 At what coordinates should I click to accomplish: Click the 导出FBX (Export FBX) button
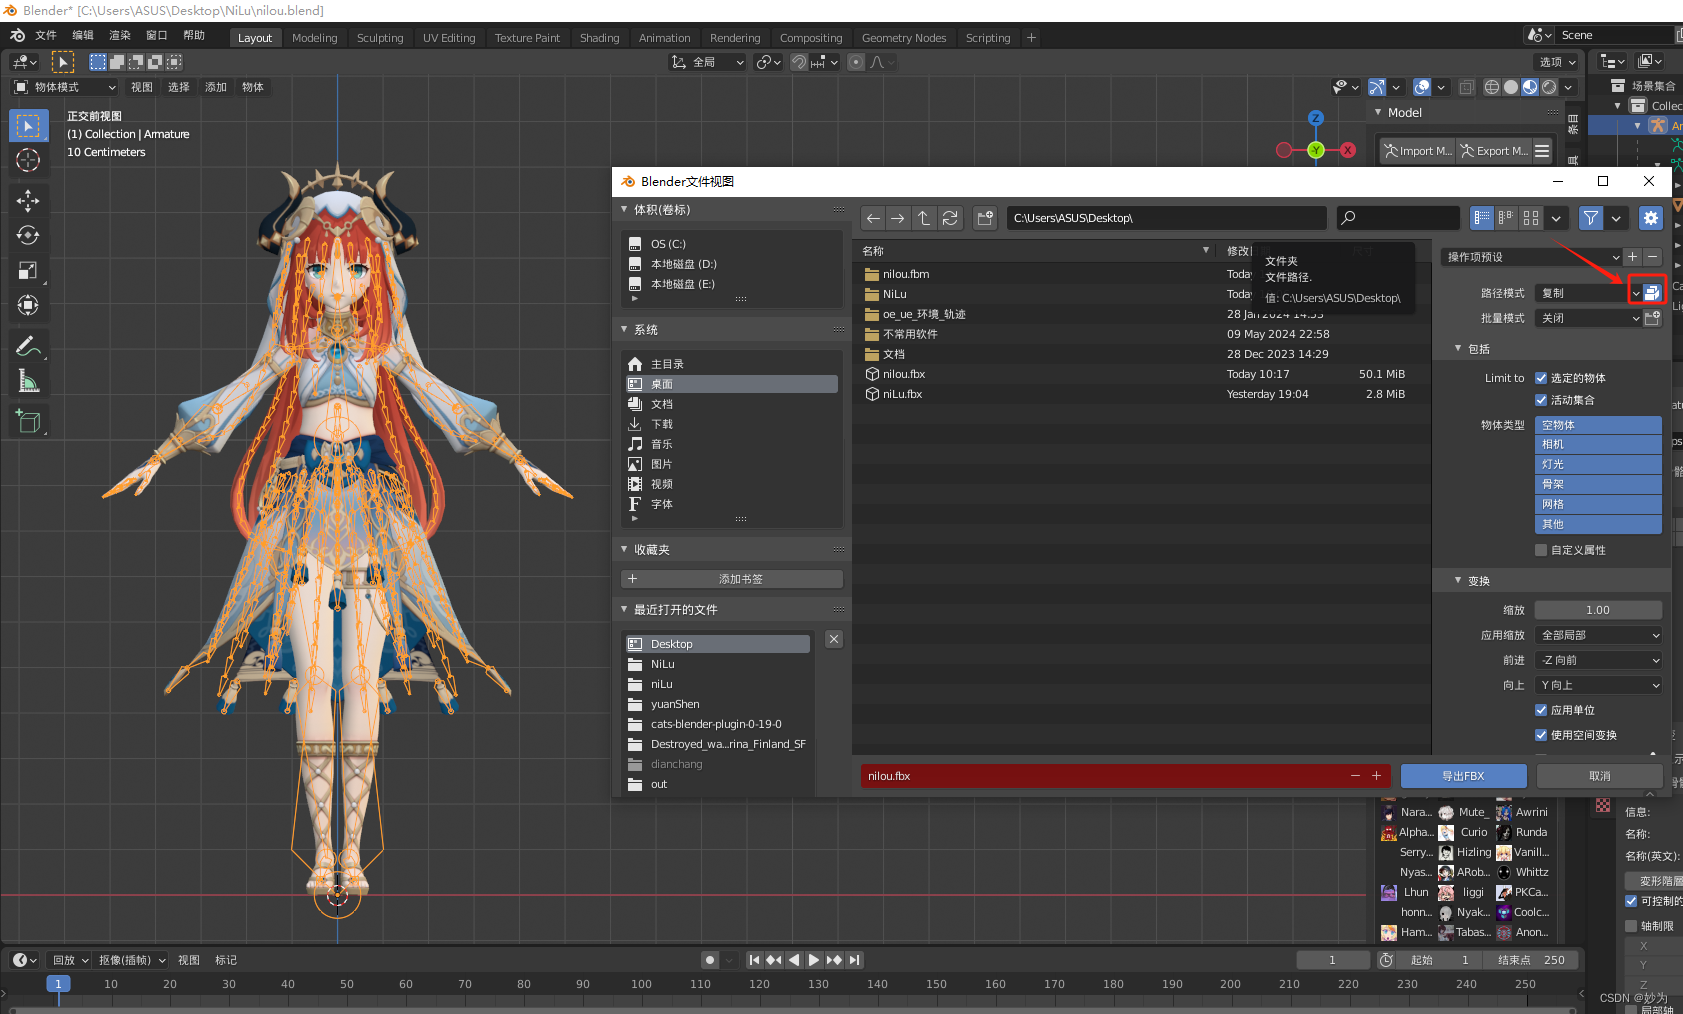[x=1463, y=776]
